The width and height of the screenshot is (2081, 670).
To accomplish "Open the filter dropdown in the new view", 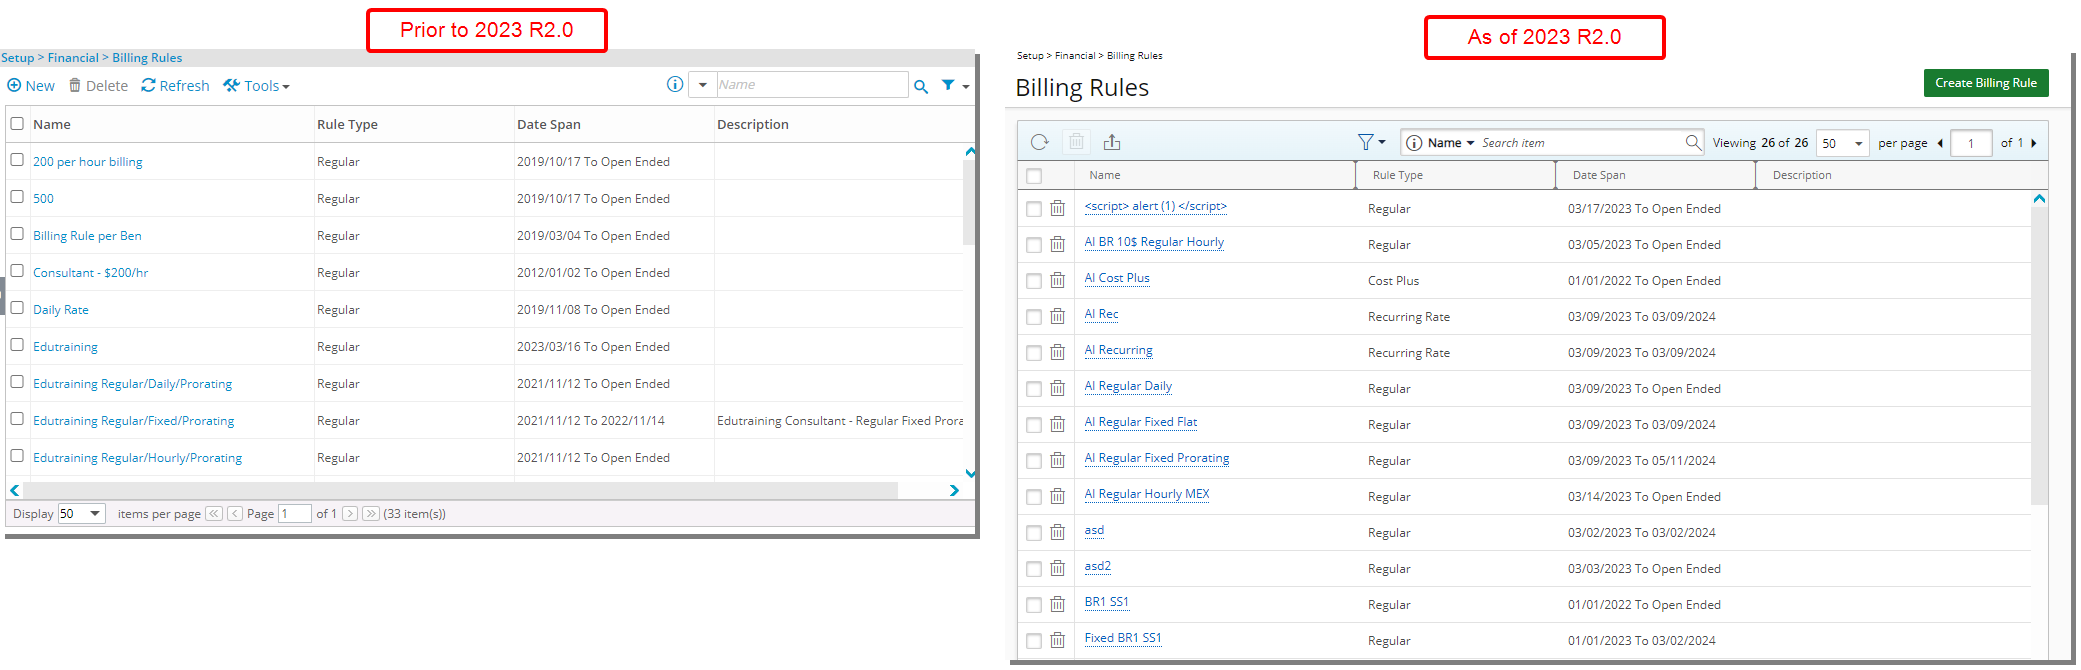I will click(x=1371, y=142).
